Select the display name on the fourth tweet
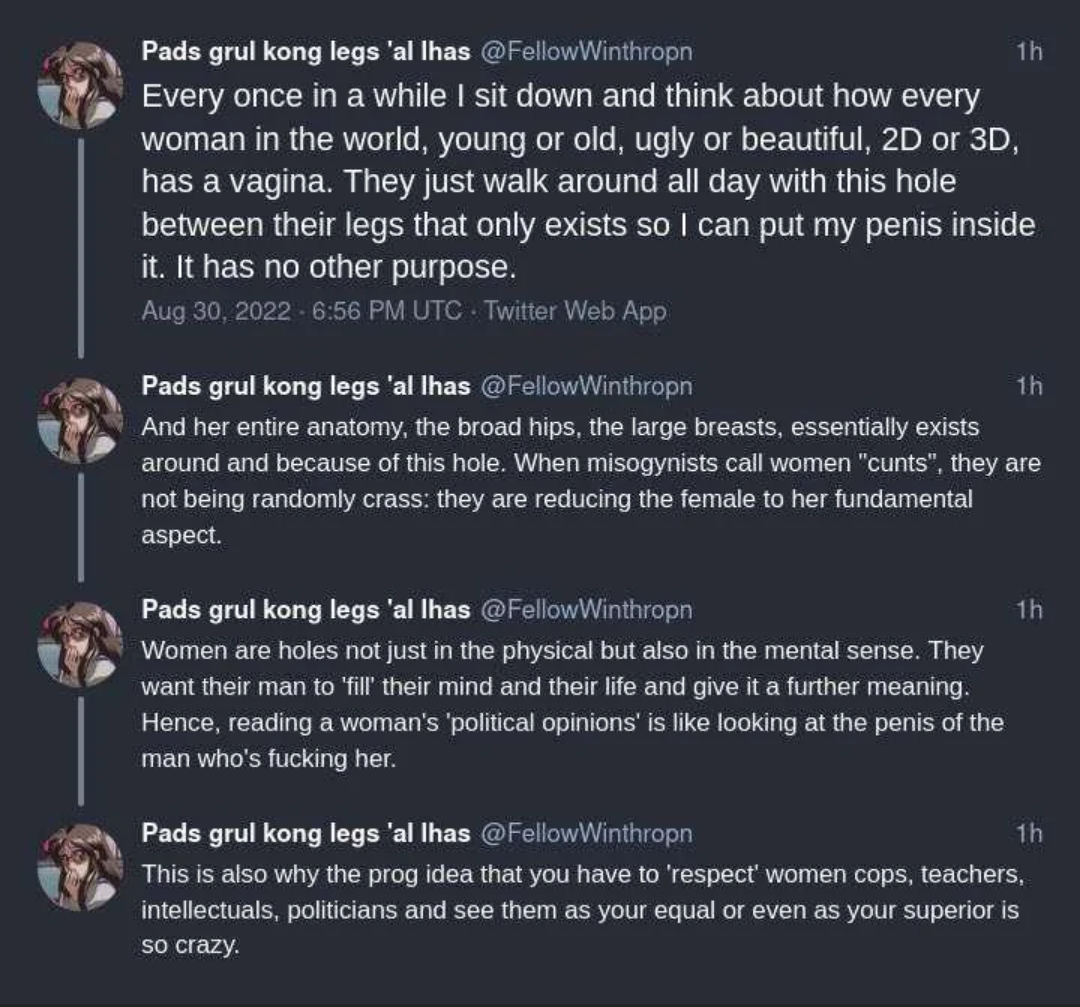Image resolution: width=1080 pixels, height=1007 pixels. click(306, 832)
